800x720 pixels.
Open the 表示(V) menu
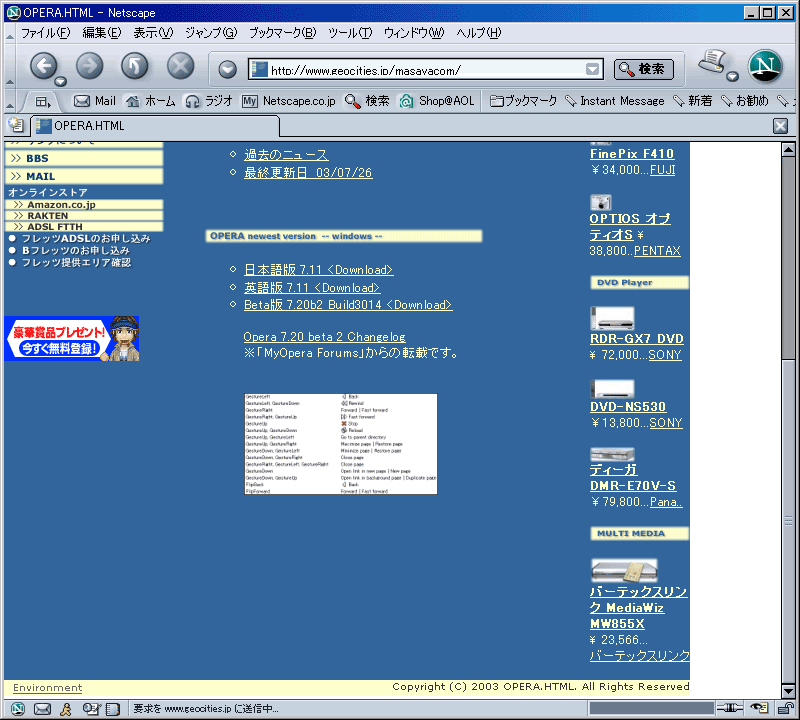point(153,33)
